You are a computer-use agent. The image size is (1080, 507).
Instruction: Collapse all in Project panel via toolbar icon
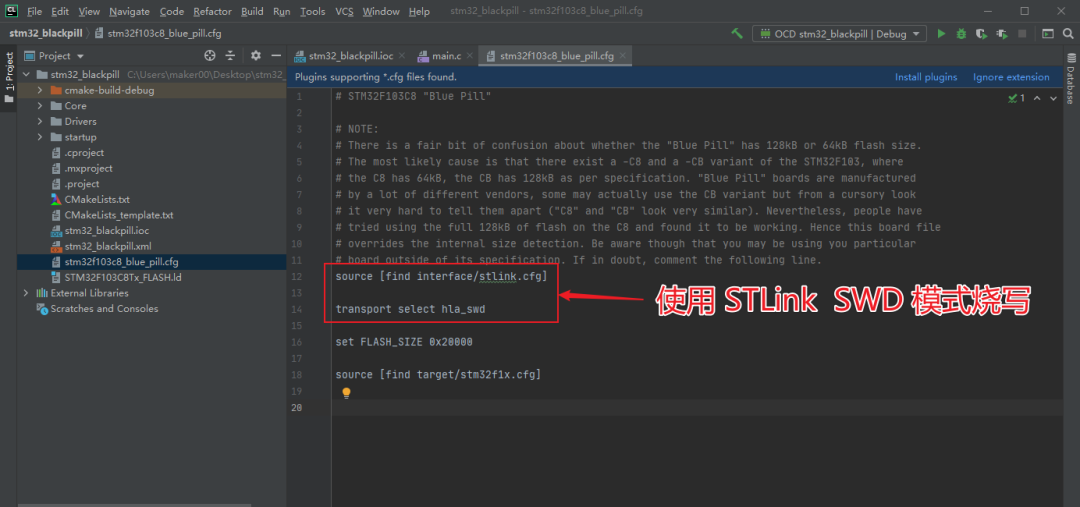(x=230, y=56)
